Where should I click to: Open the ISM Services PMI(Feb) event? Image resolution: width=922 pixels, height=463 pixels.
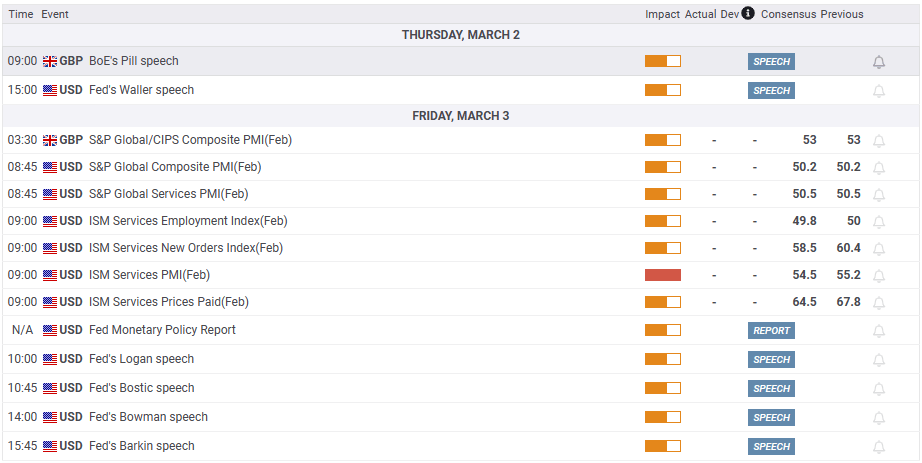coord(149,274)
